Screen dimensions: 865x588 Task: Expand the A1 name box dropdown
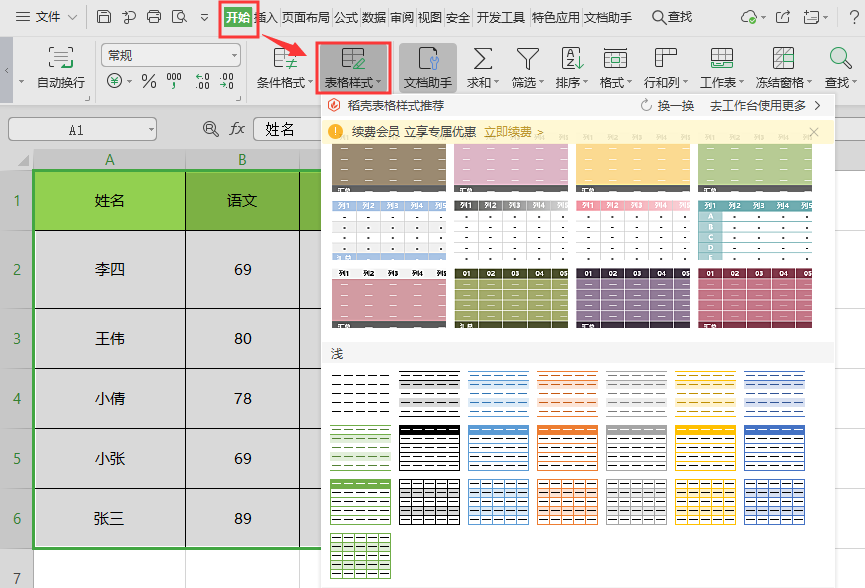point(150,129)
